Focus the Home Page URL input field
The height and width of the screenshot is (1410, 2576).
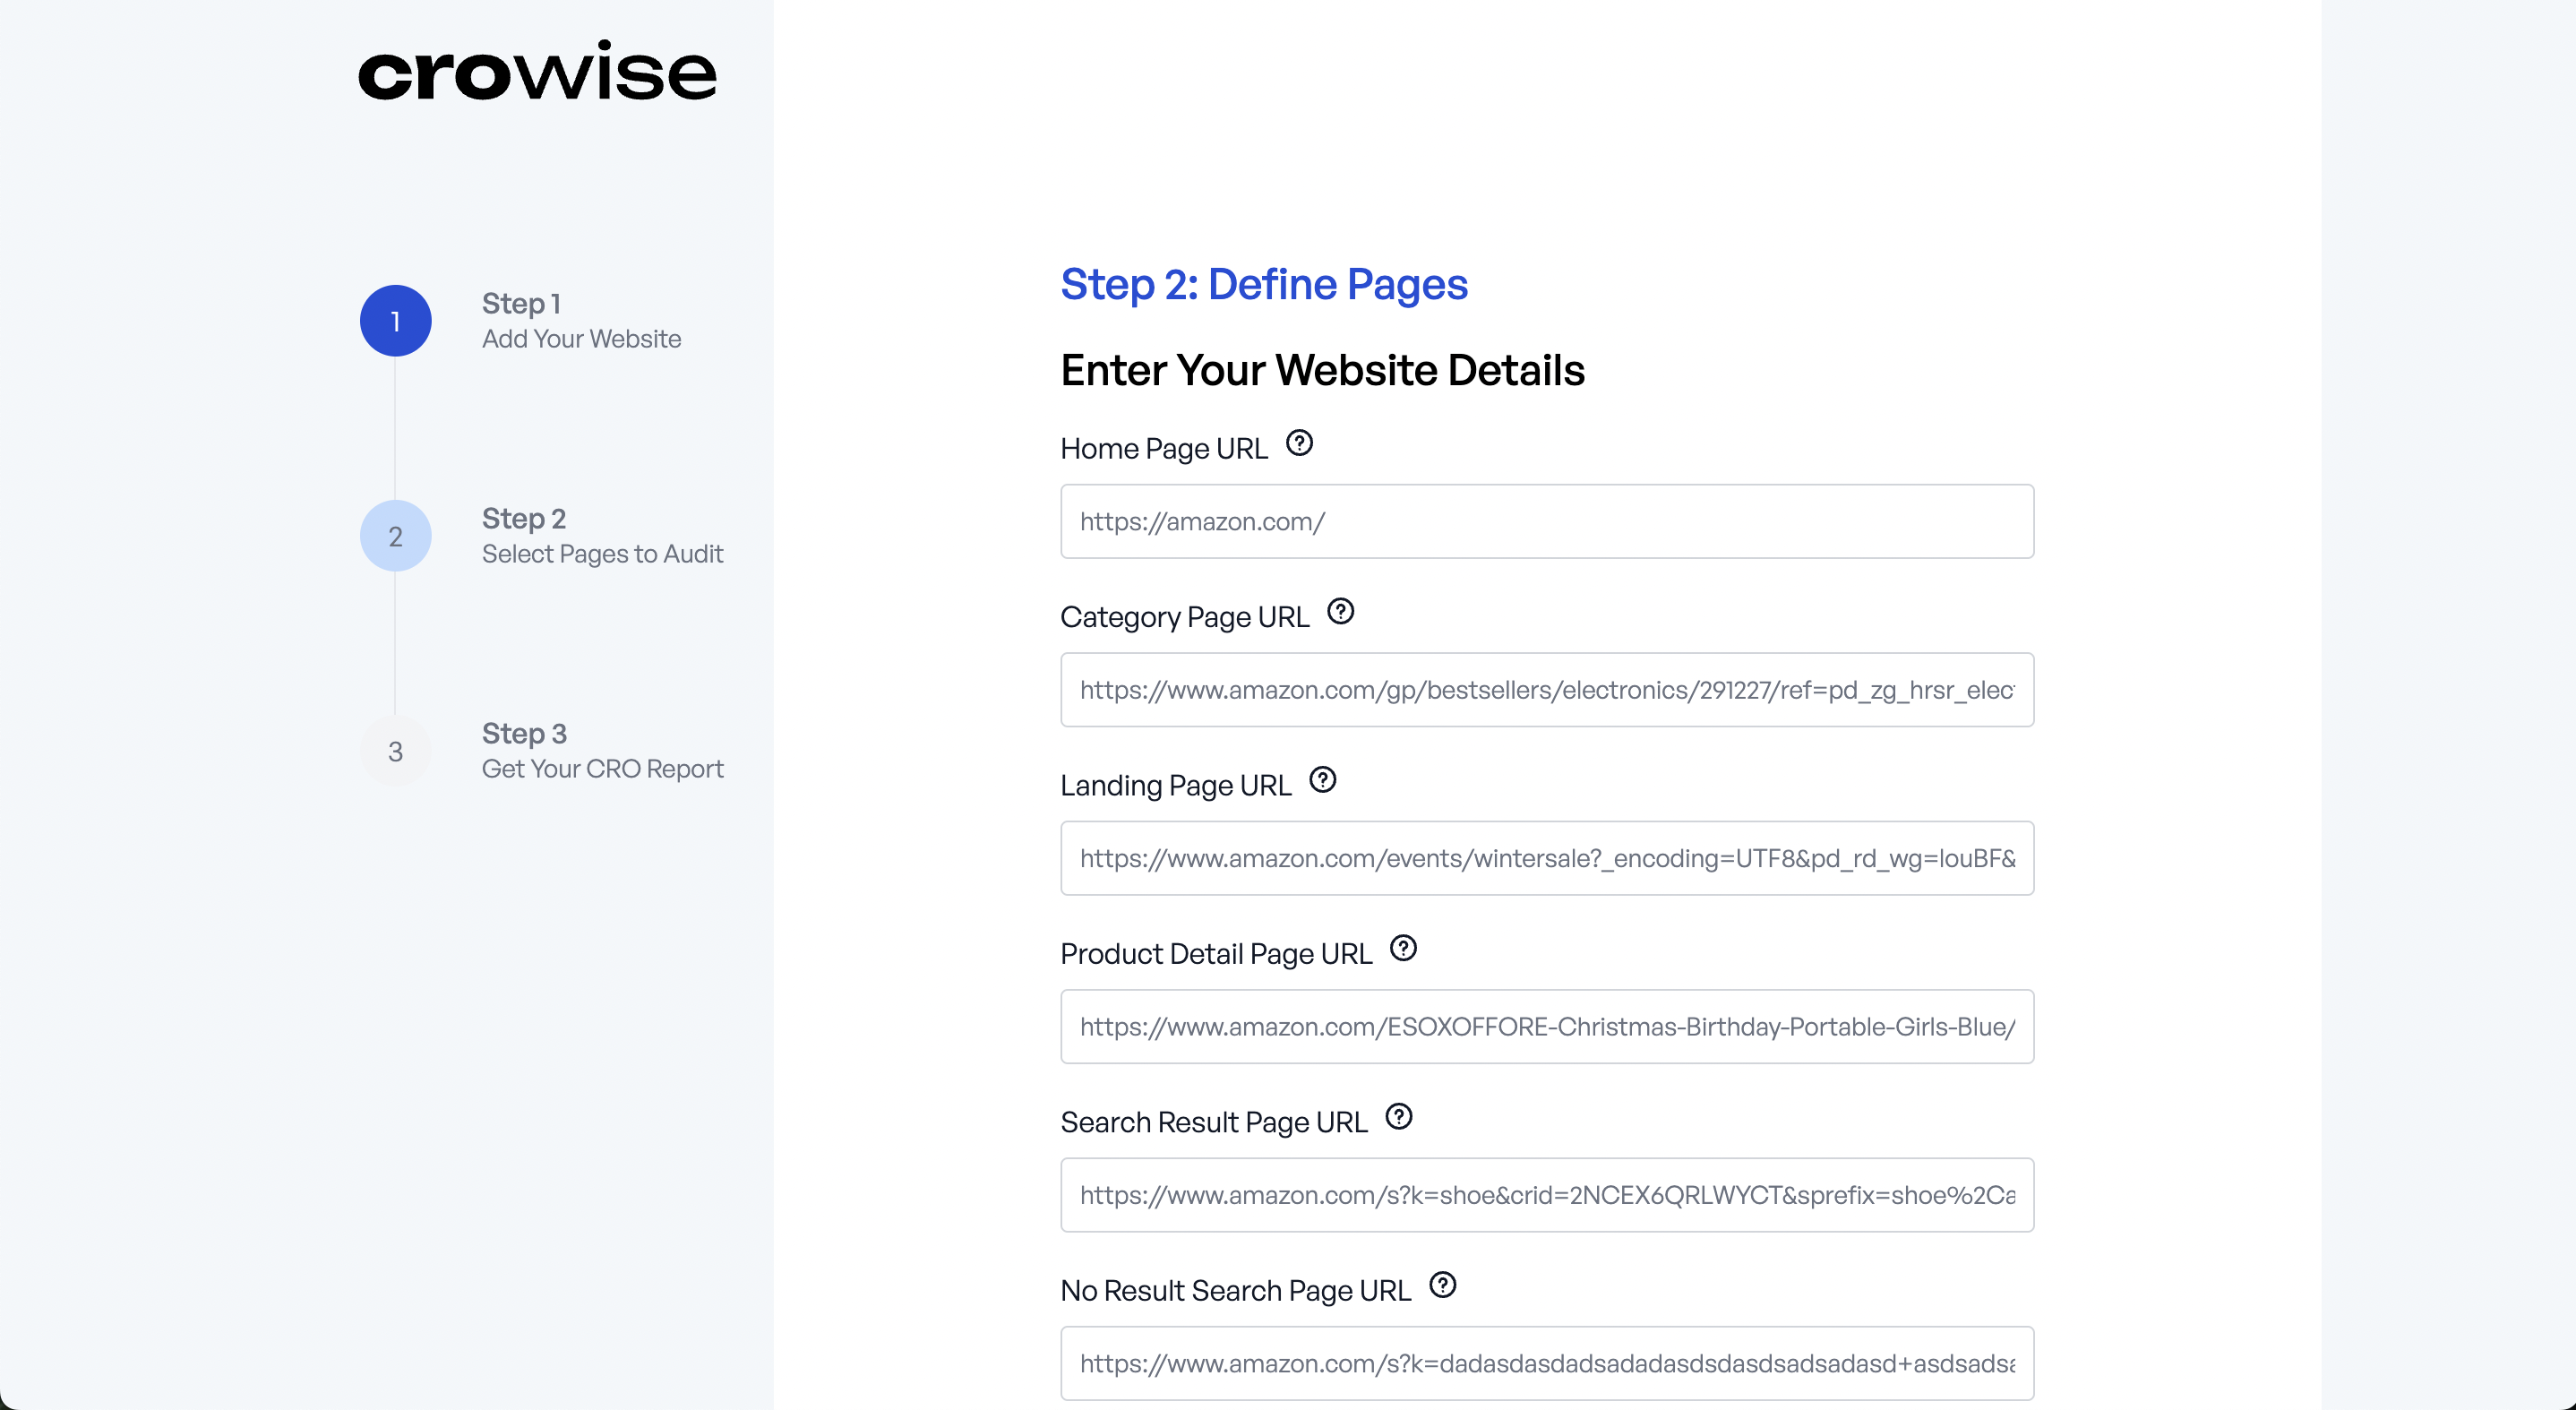pos(1546,522)
